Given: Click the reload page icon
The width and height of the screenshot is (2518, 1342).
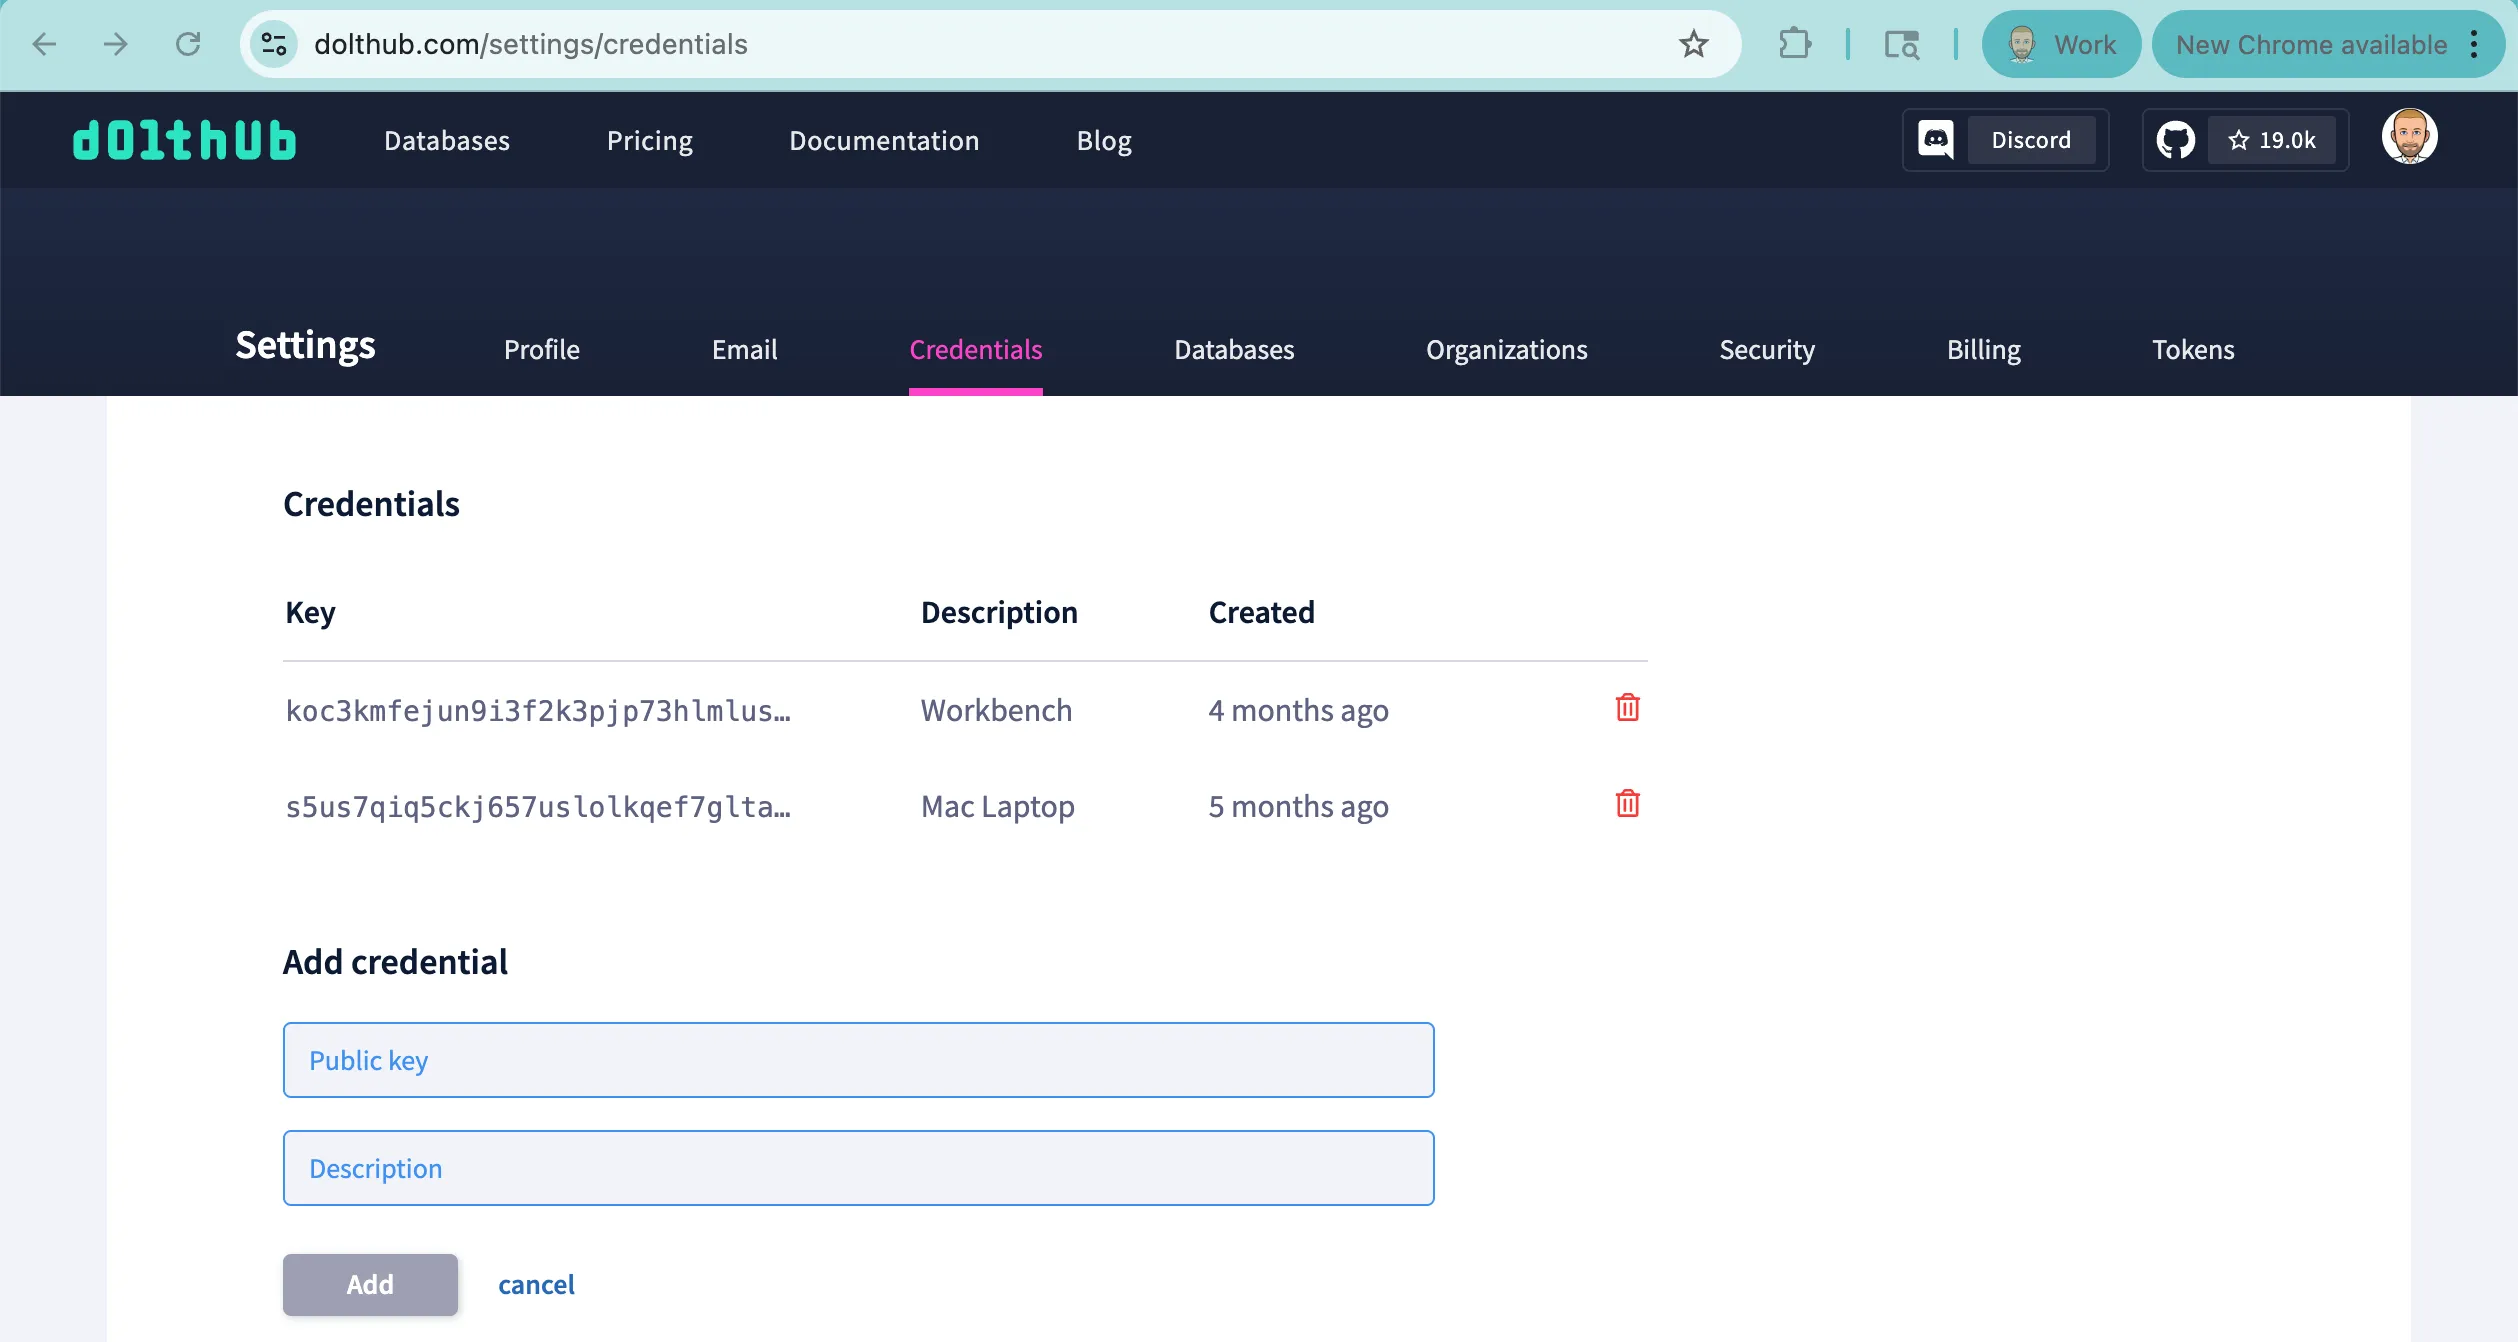Looking at the screenshot, I should click(188, 44).
